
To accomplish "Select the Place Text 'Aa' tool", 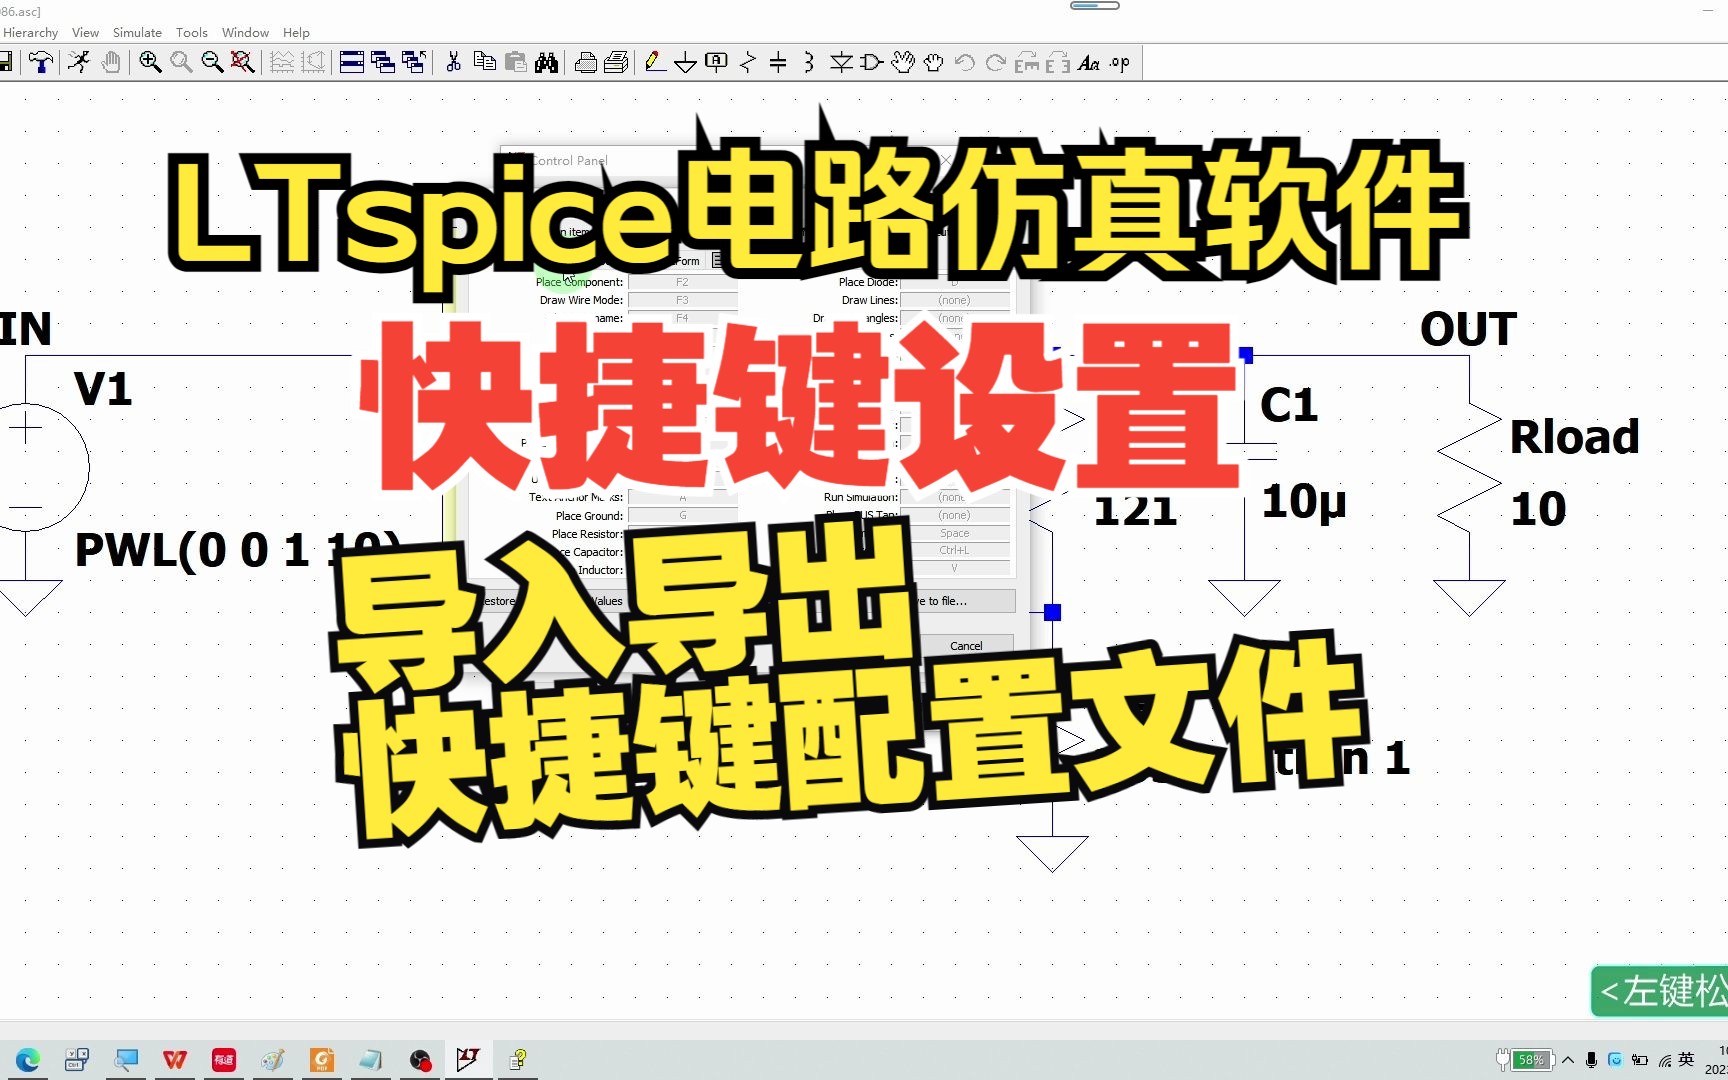I will click(x=1089, y=63).
